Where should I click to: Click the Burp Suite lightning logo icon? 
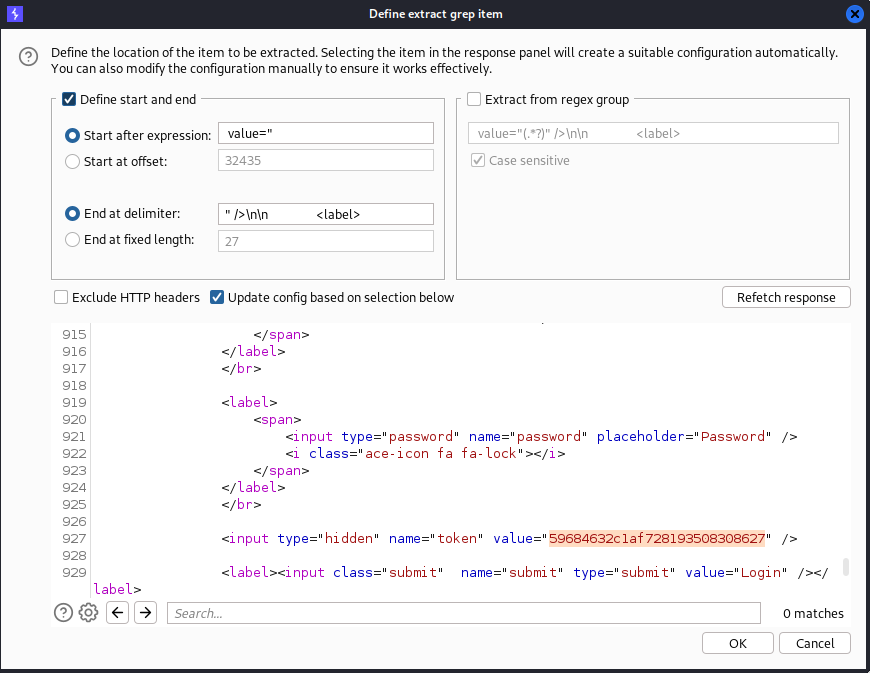pyautogui.click(x=15, y=14)
